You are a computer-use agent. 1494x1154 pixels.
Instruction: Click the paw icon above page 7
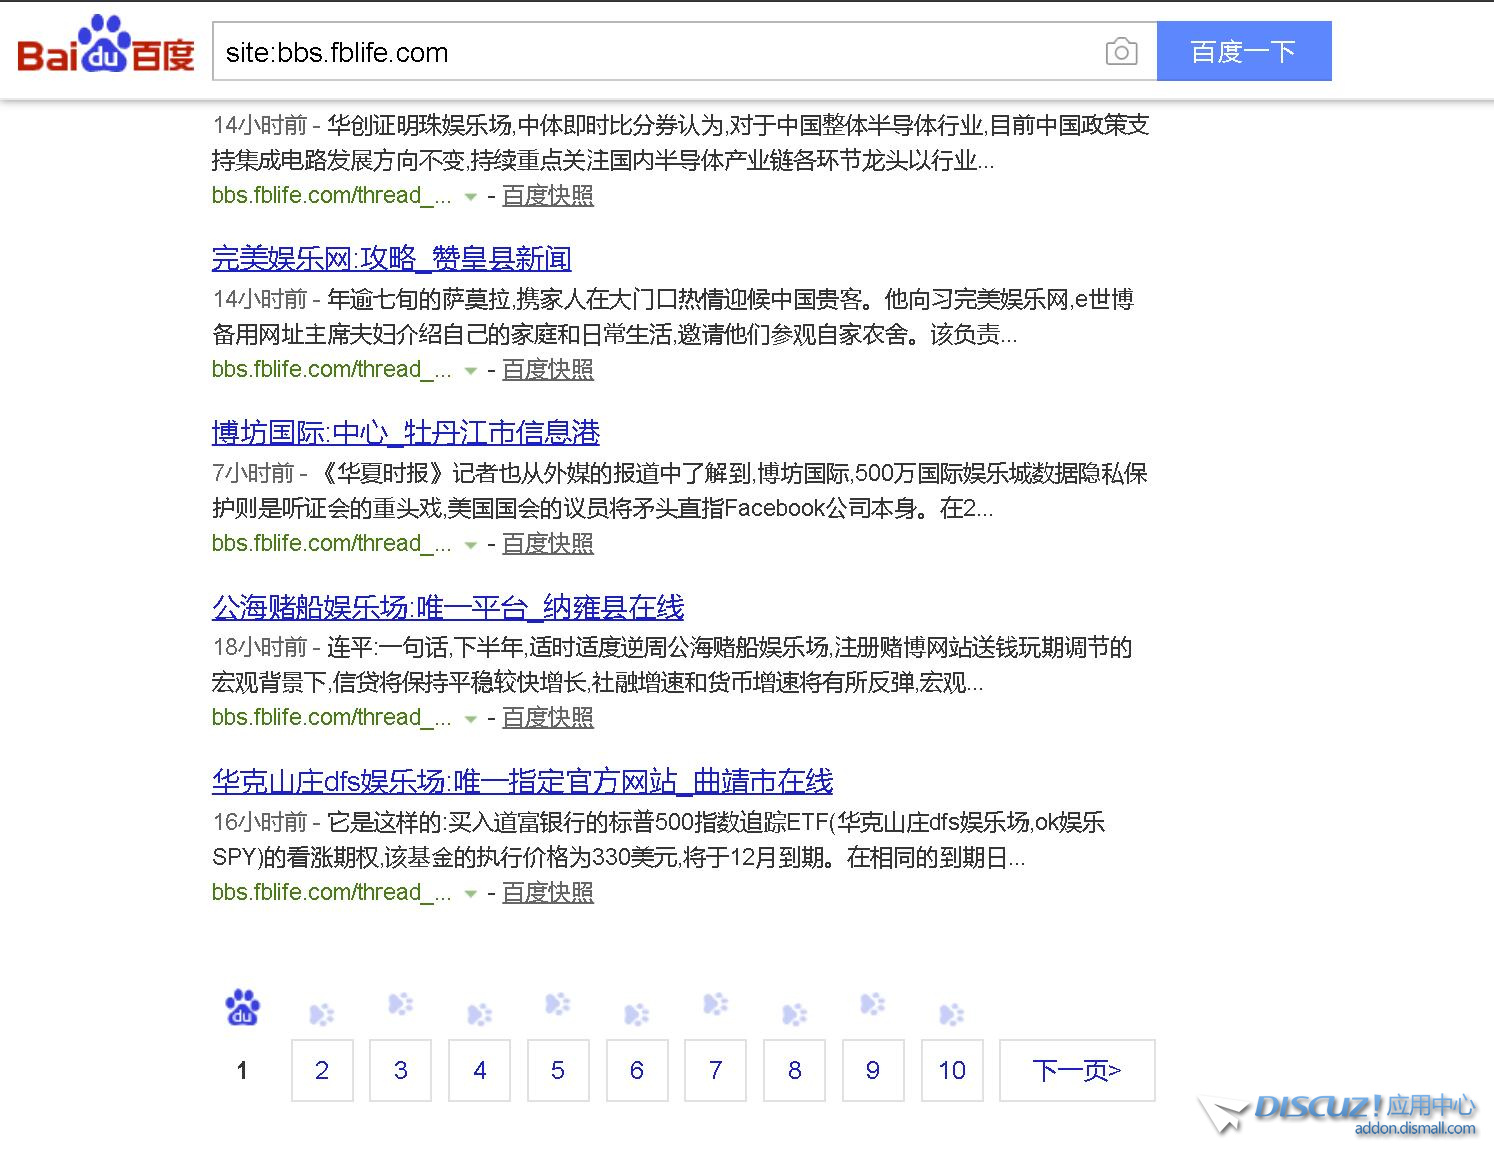pyautogui.click(x=715, y=1003)
